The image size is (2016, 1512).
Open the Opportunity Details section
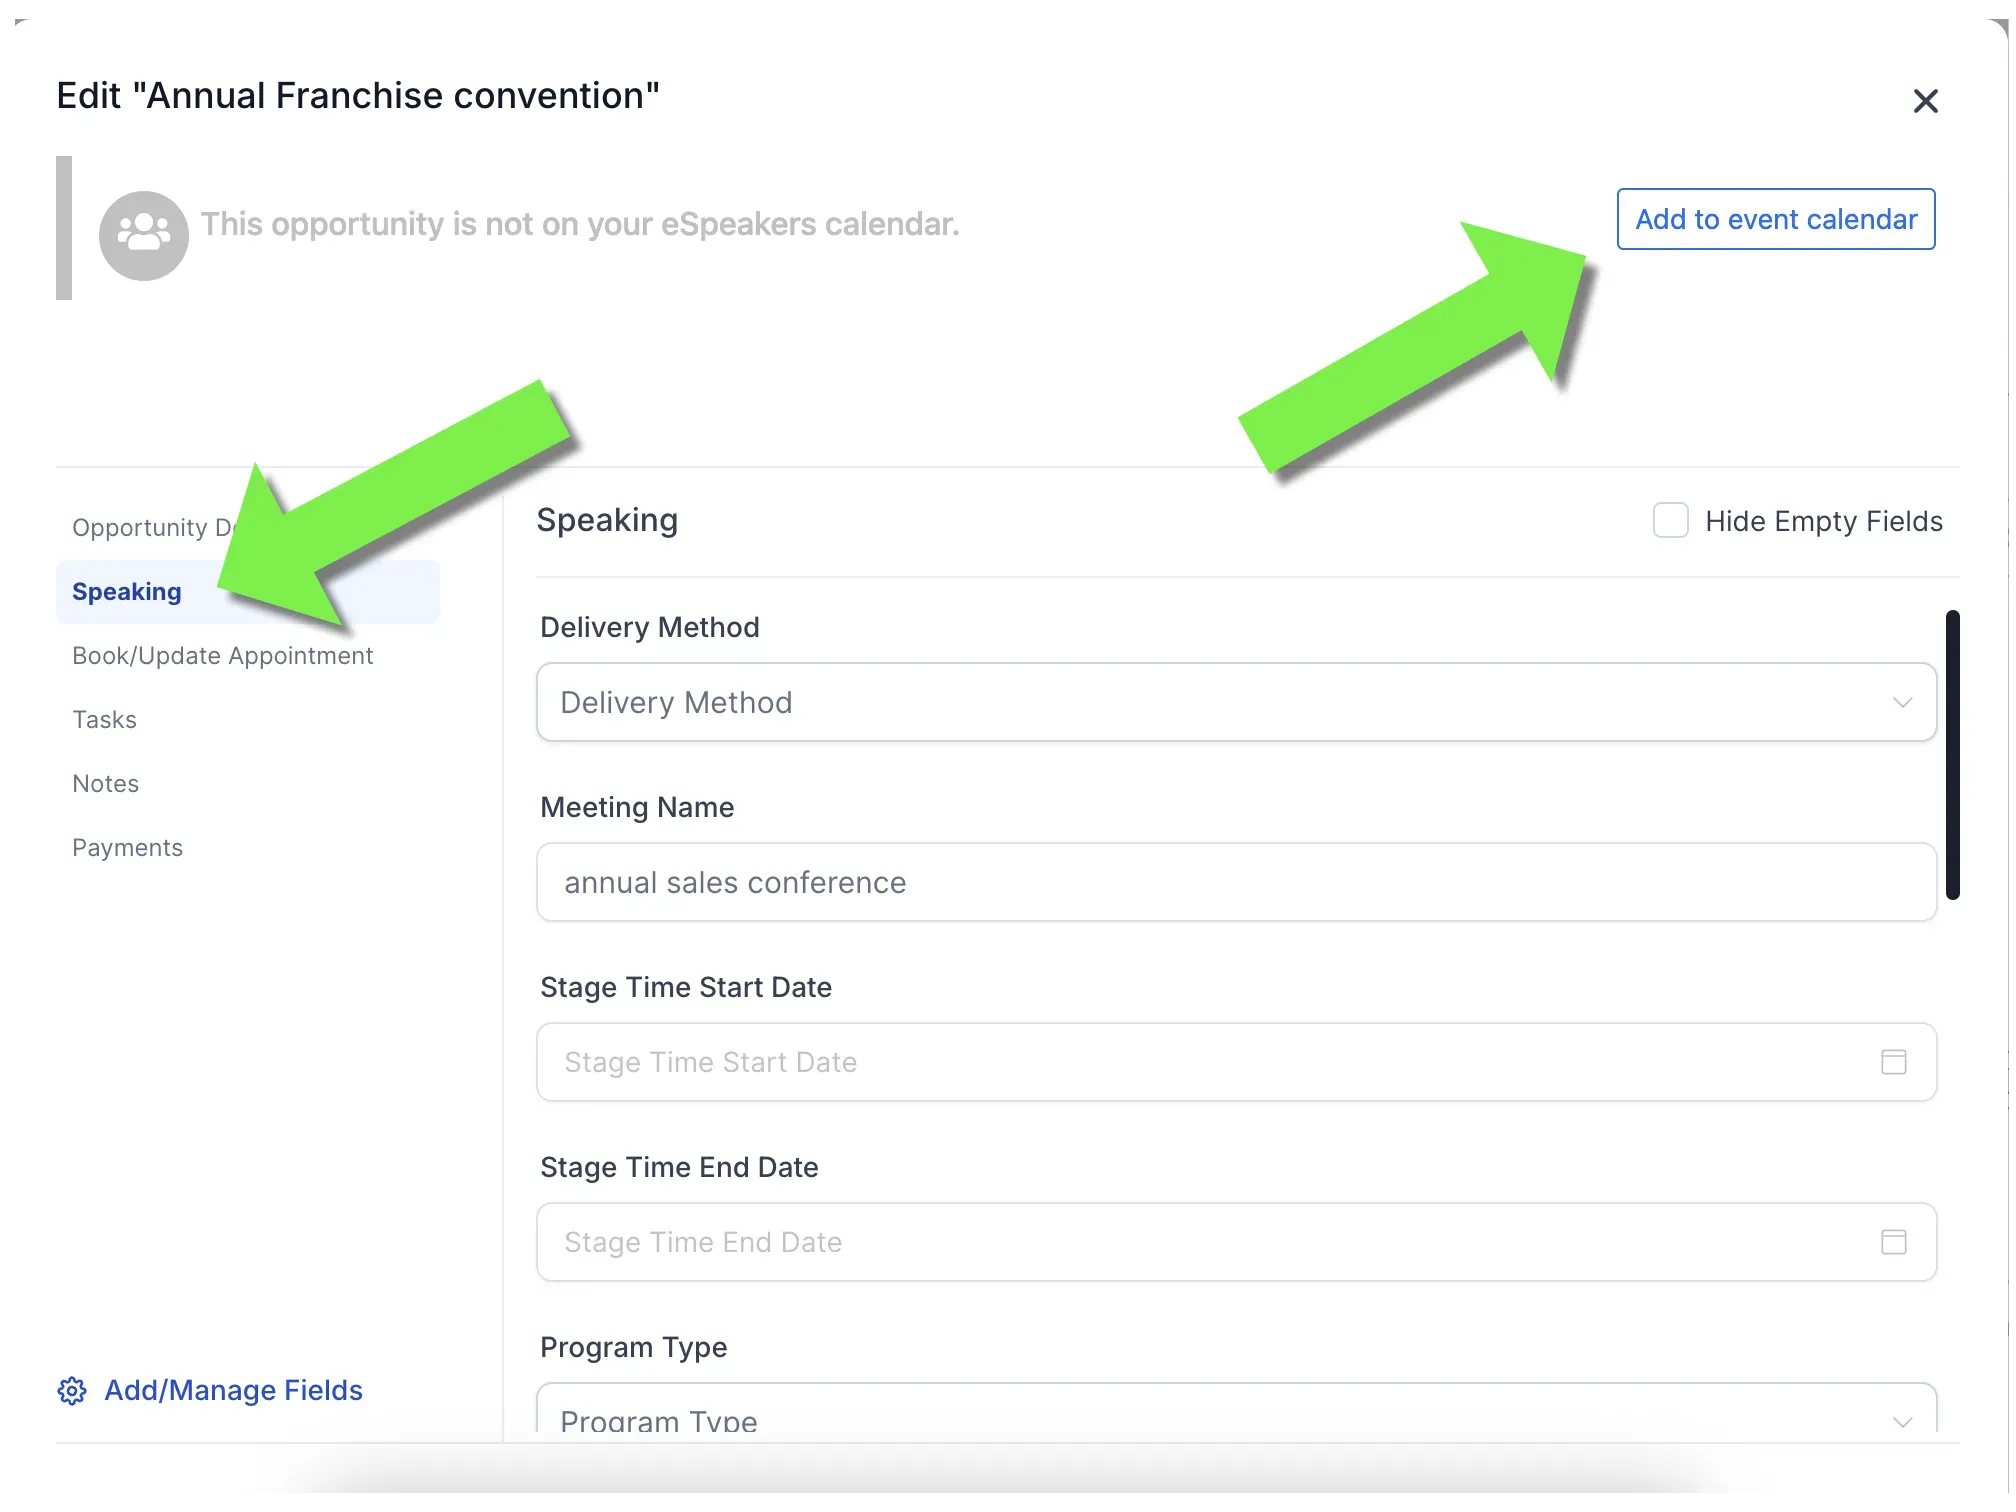pyautogui.click(x=152, y=530)
